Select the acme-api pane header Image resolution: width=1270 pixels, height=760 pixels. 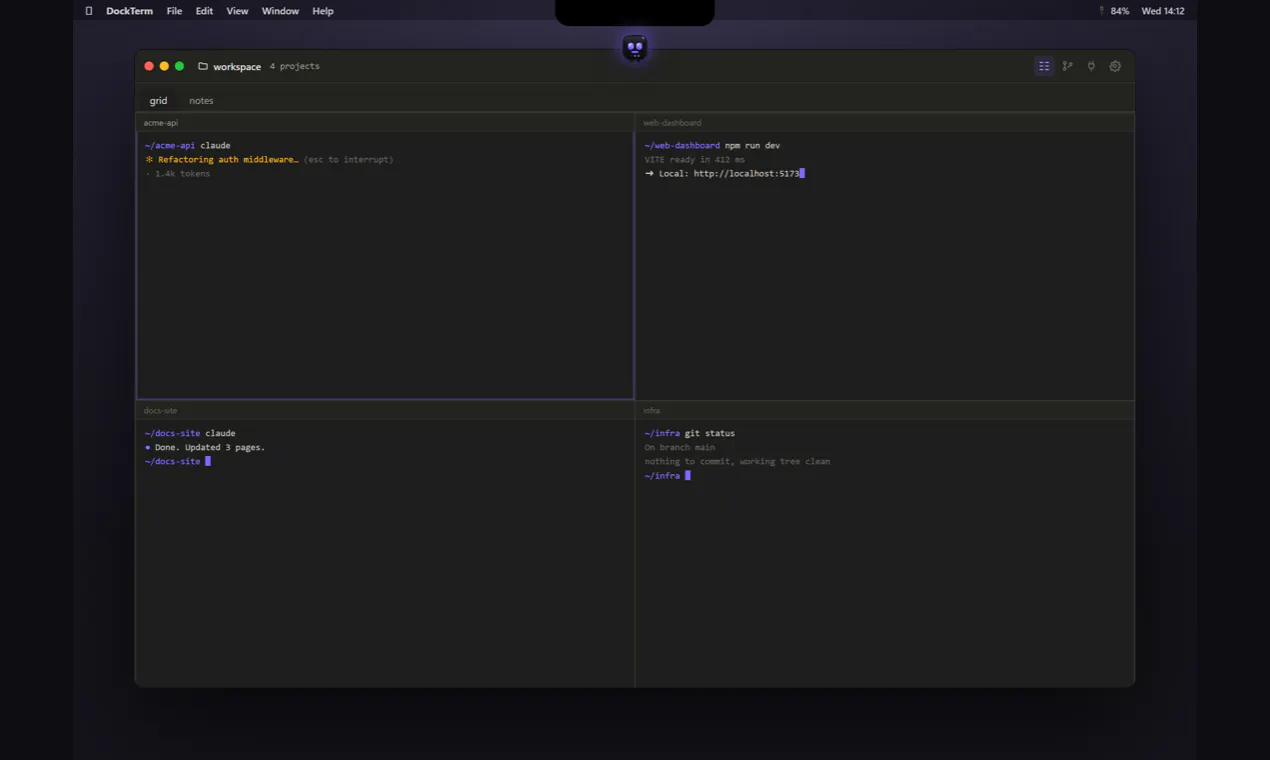pyautogui.click(x=385, y=123)
